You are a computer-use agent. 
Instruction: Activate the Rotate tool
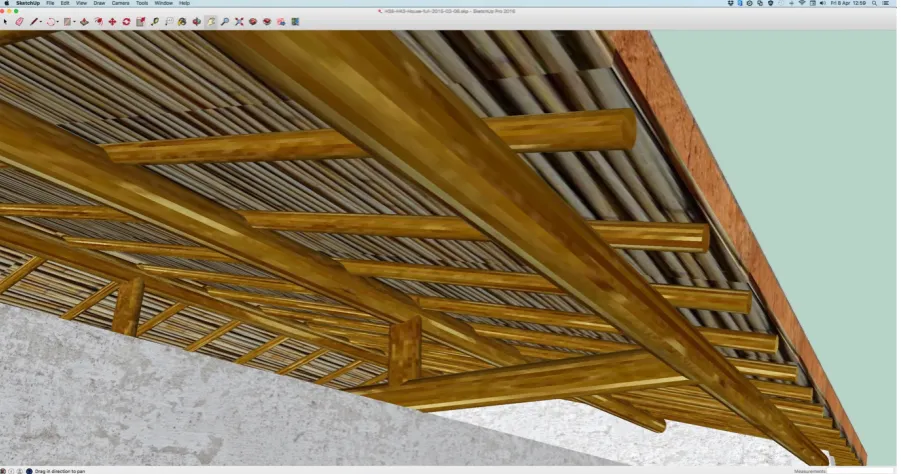pyautogui.click(x=126, y=22)
